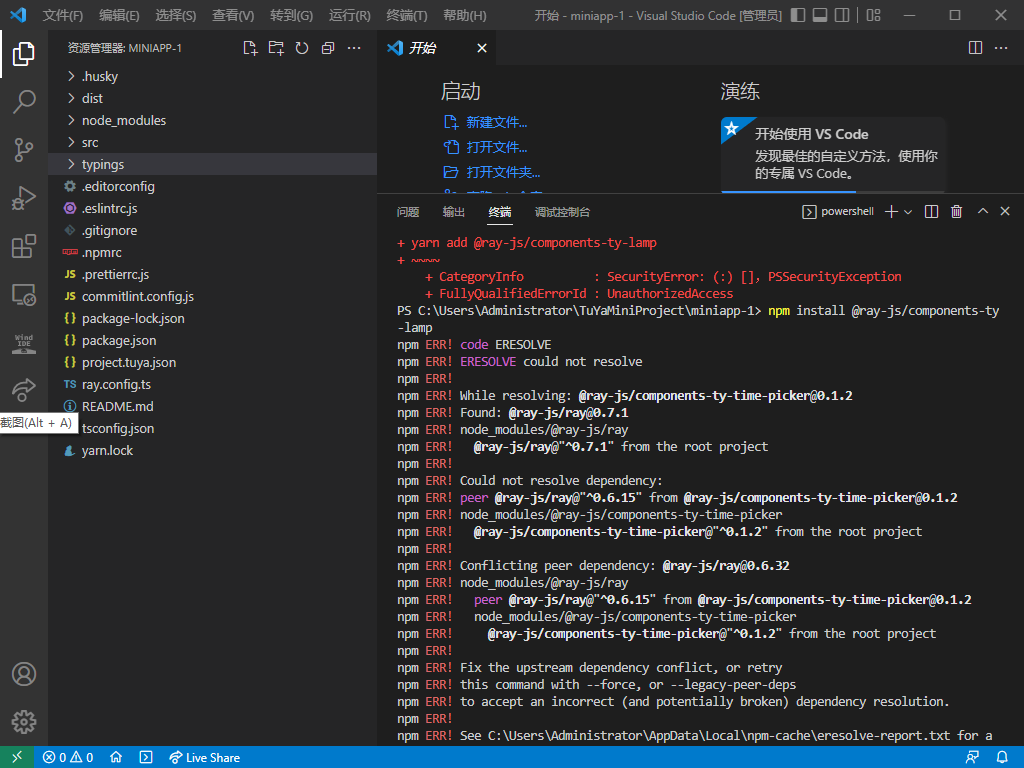
Task: Switch to the 调试控制台 panel tab
Action: [x=562, y=212]
